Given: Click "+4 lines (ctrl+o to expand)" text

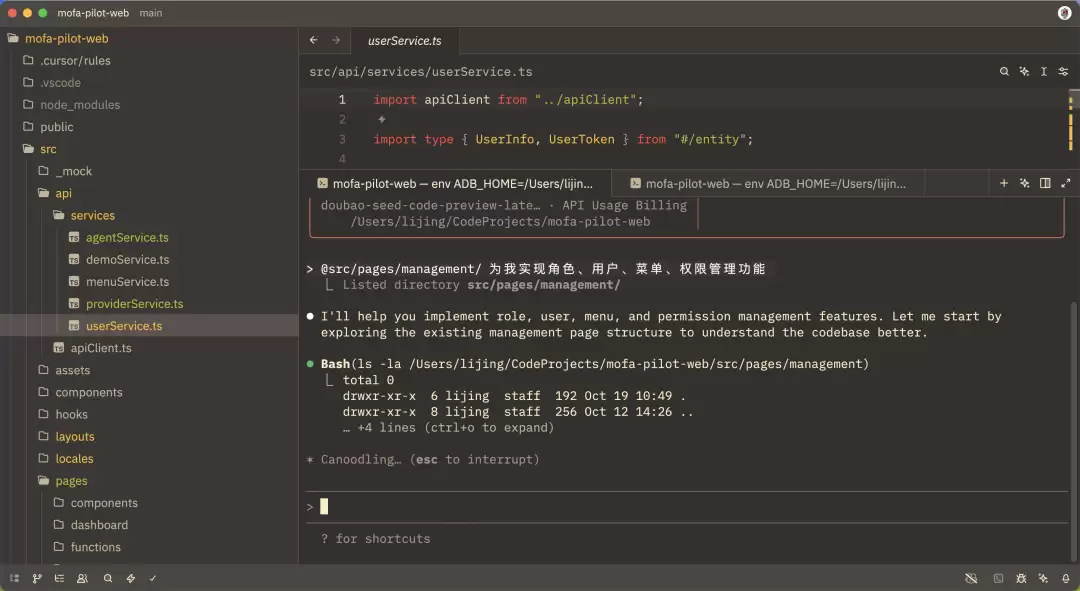Looking at the screenshot, I should point(455,428).
